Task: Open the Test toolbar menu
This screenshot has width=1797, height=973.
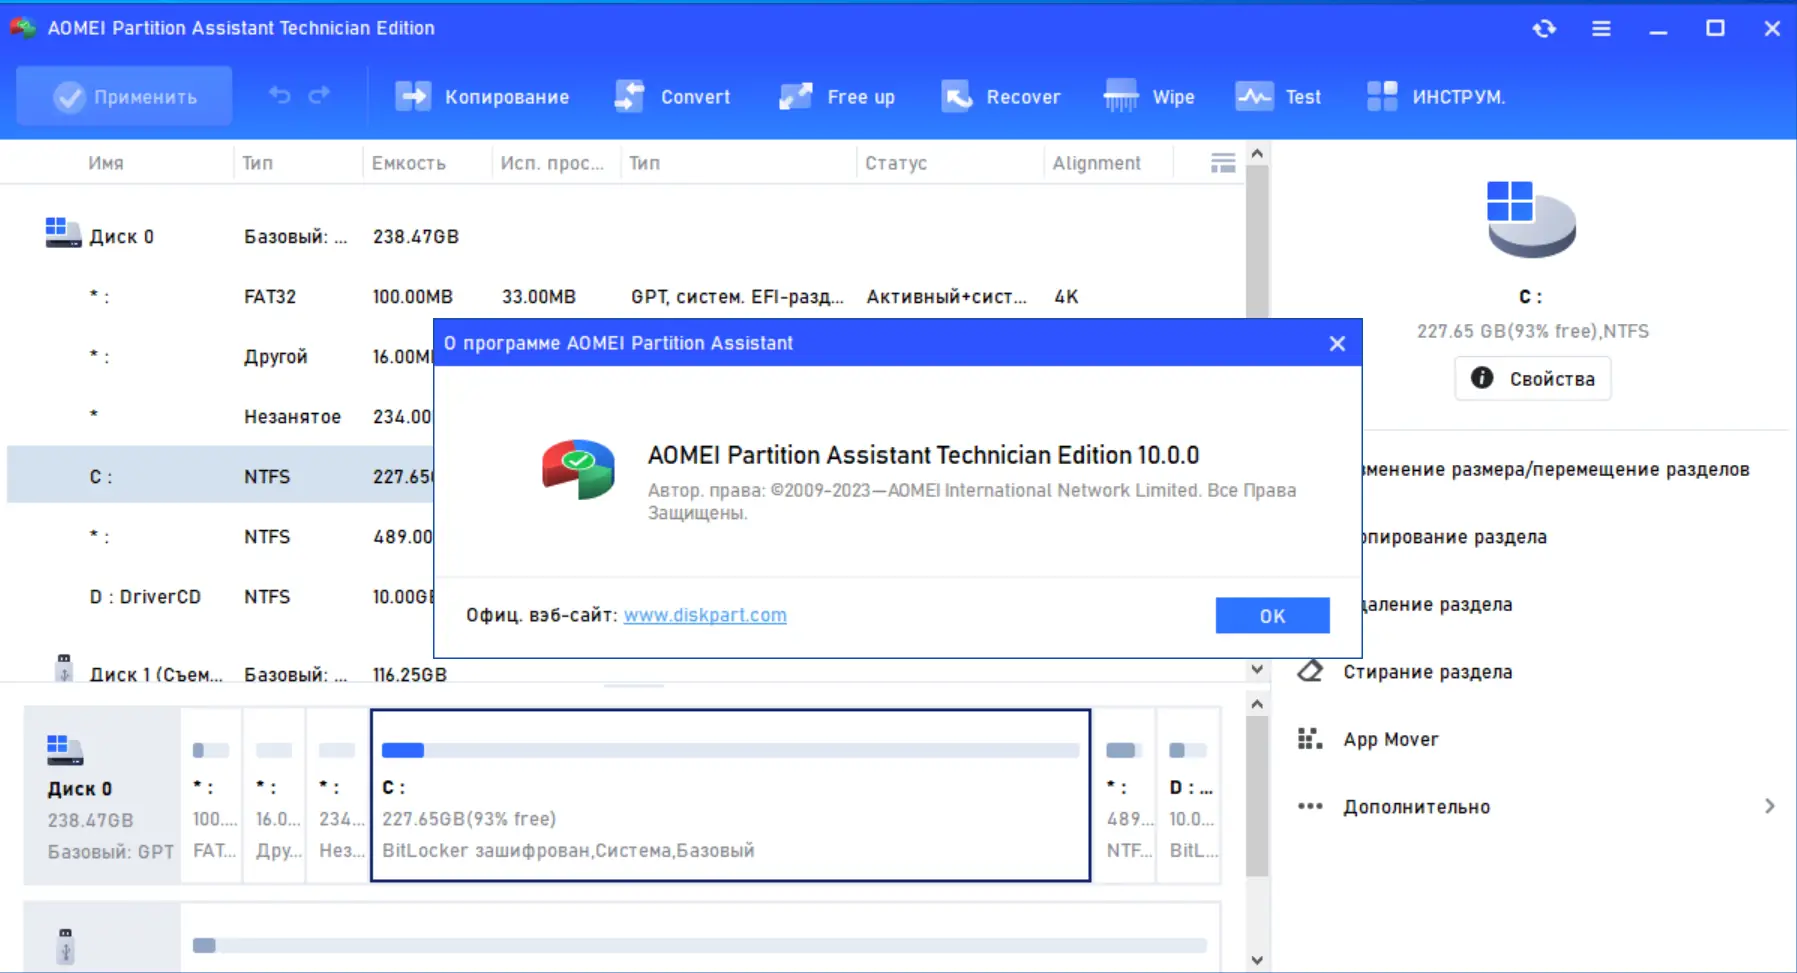Action: 1279,97
